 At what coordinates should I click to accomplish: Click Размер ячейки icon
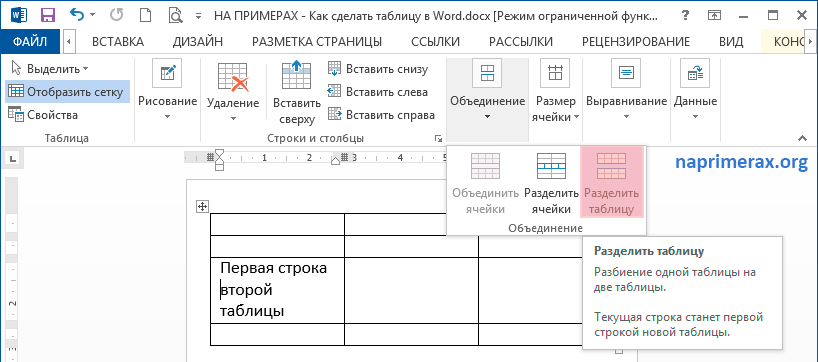[x=555, y=73]
